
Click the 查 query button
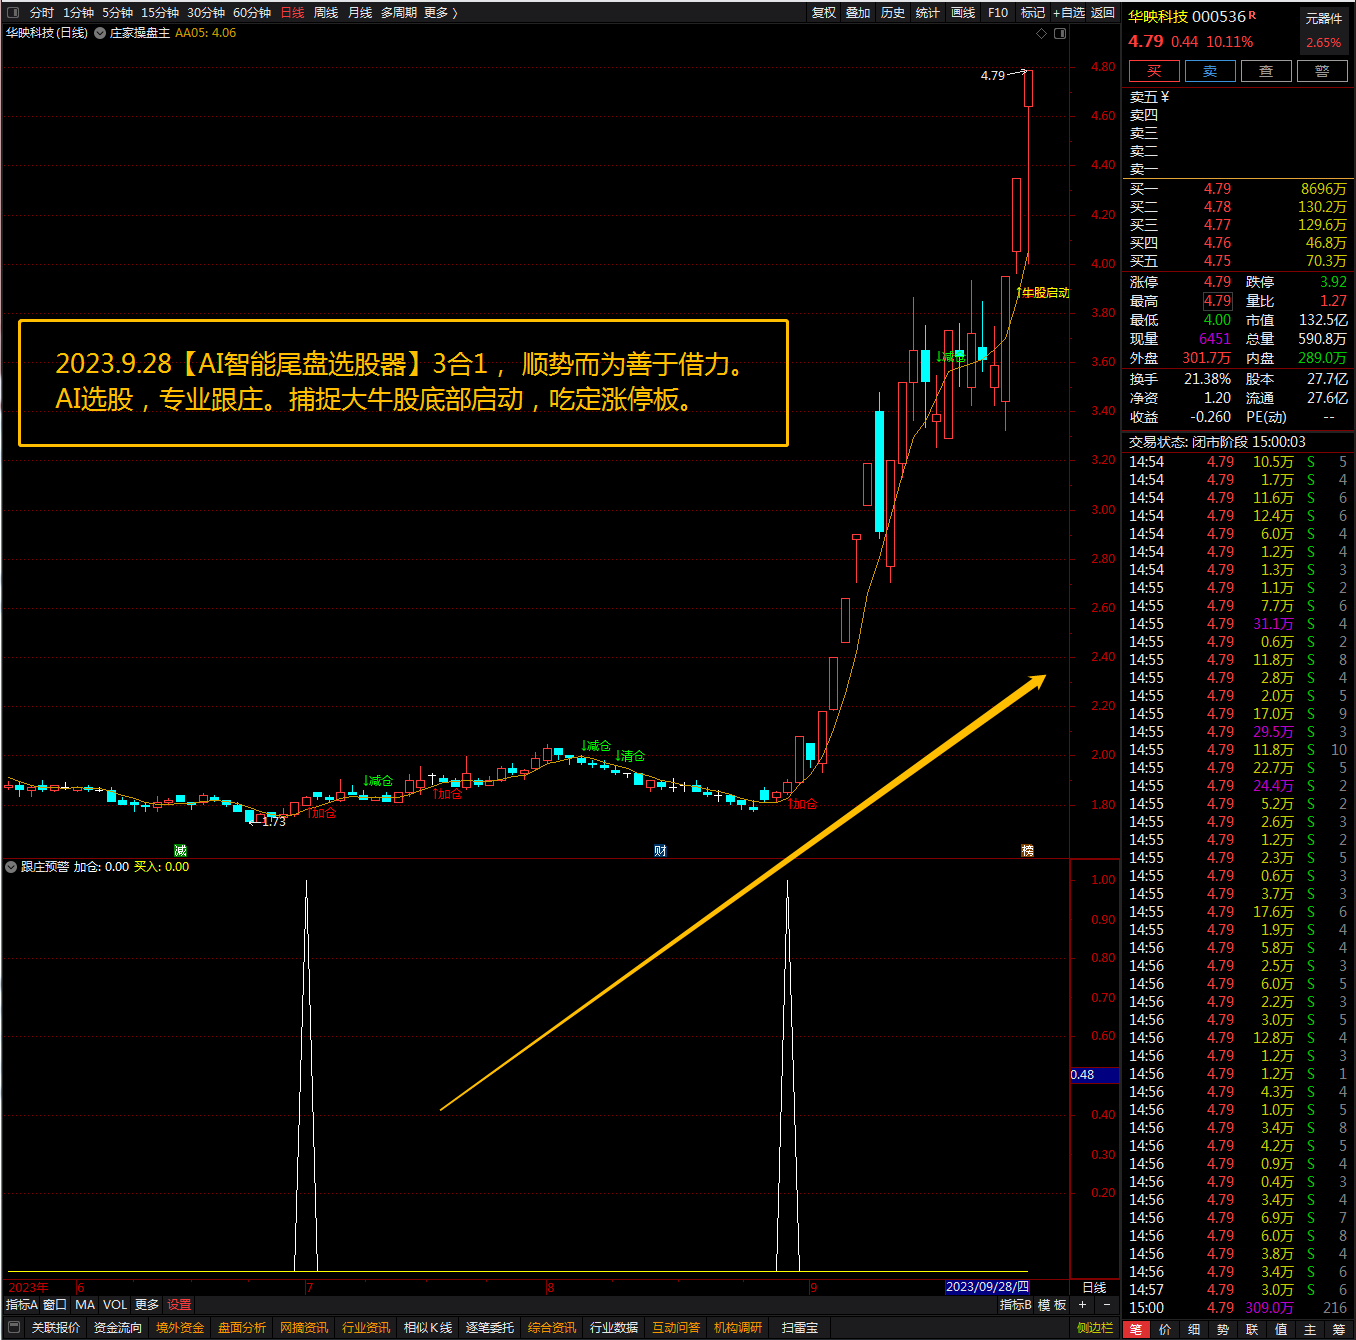pos(1266,71)
